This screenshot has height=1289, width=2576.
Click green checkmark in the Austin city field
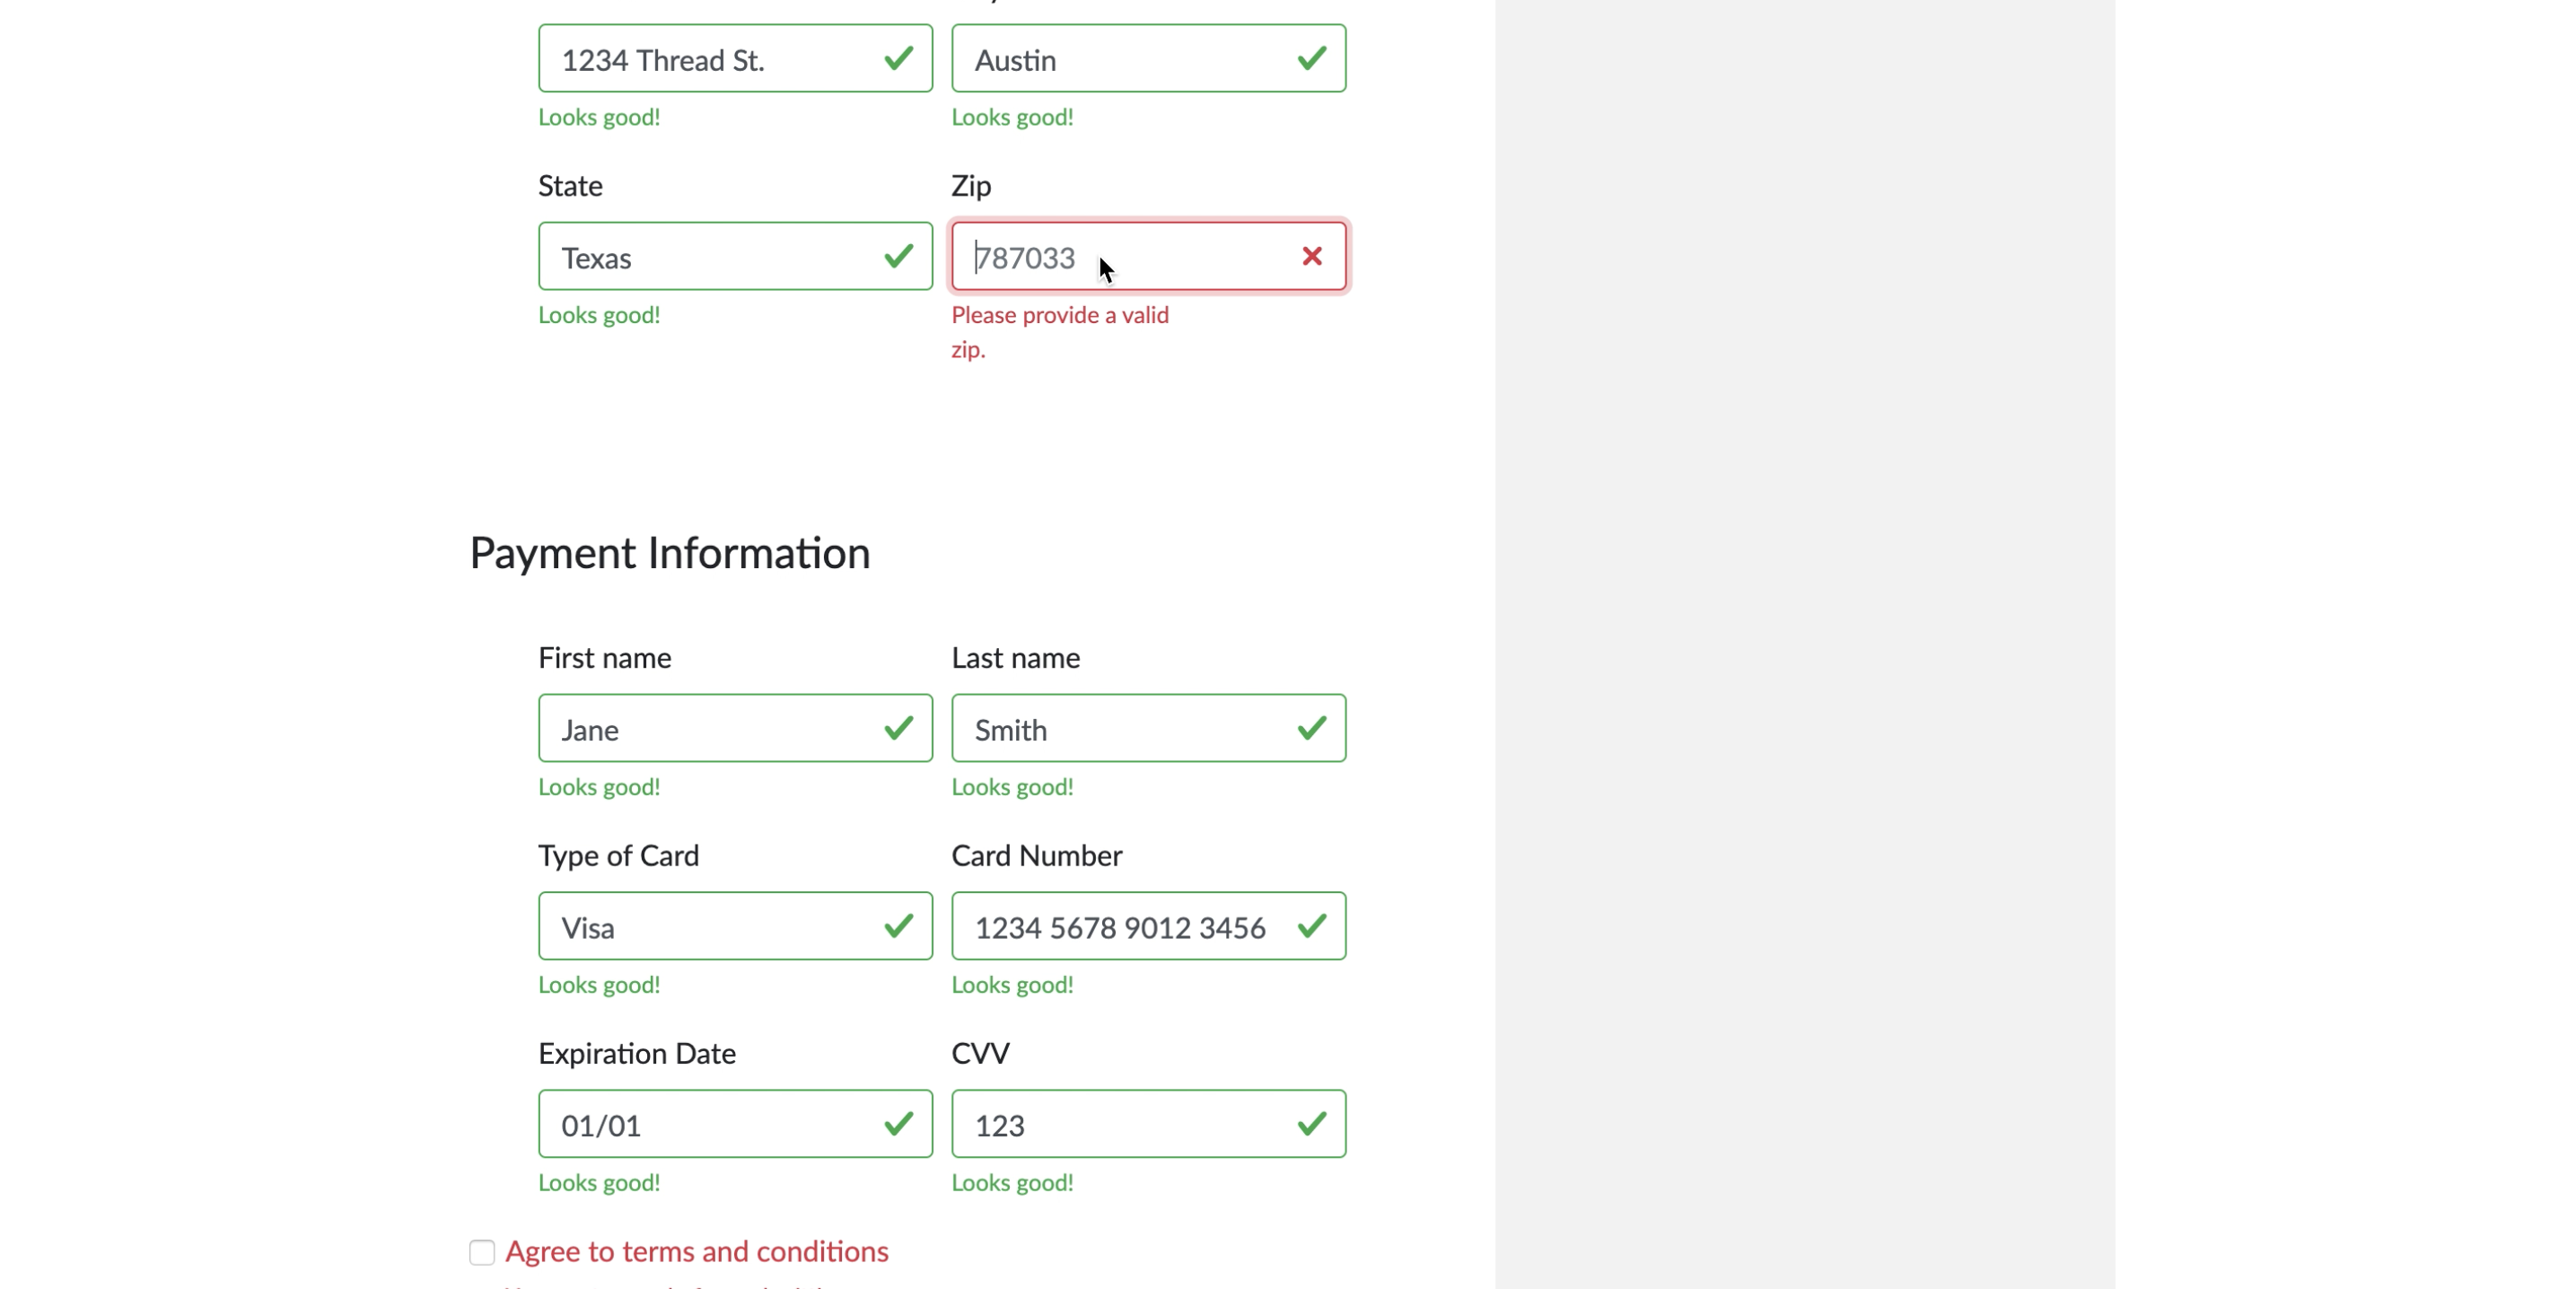click(1311, 59)
